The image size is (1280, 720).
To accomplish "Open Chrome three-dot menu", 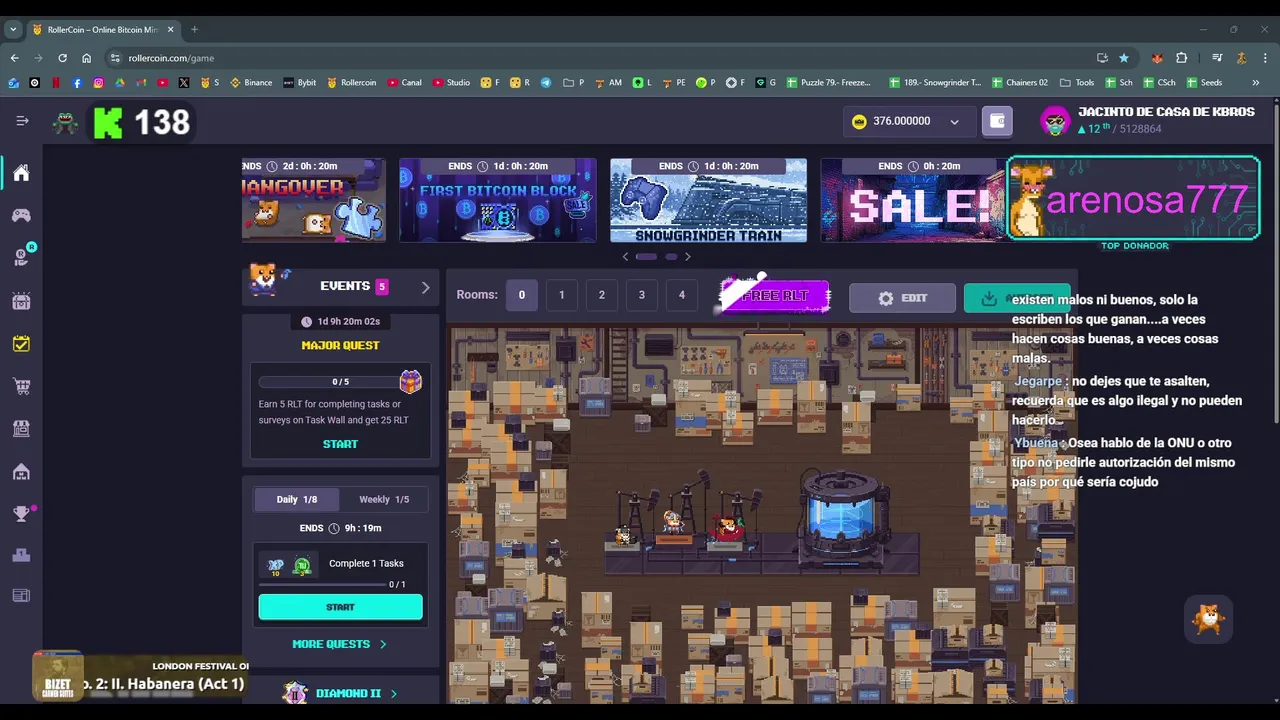I will click(x=1265, y=58).
